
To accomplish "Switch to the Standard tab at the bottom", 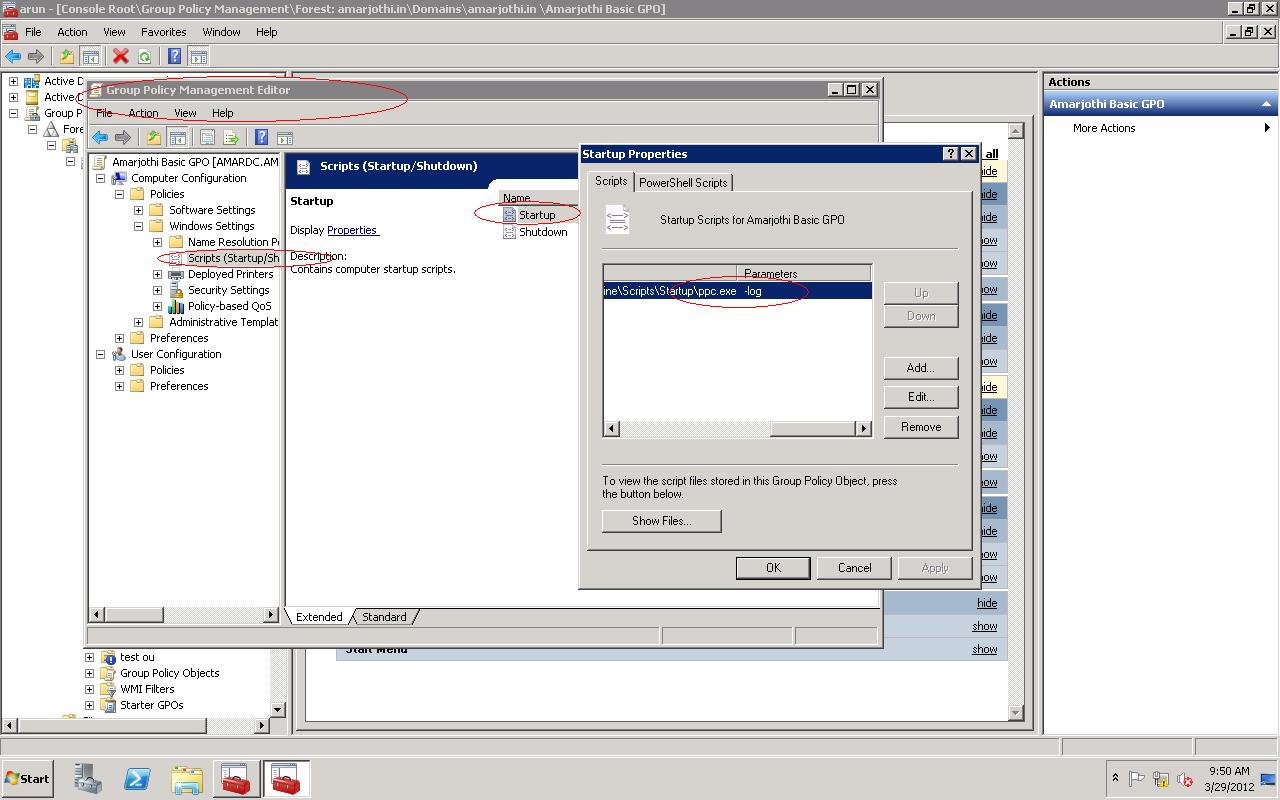I will [x=384, y=617].
